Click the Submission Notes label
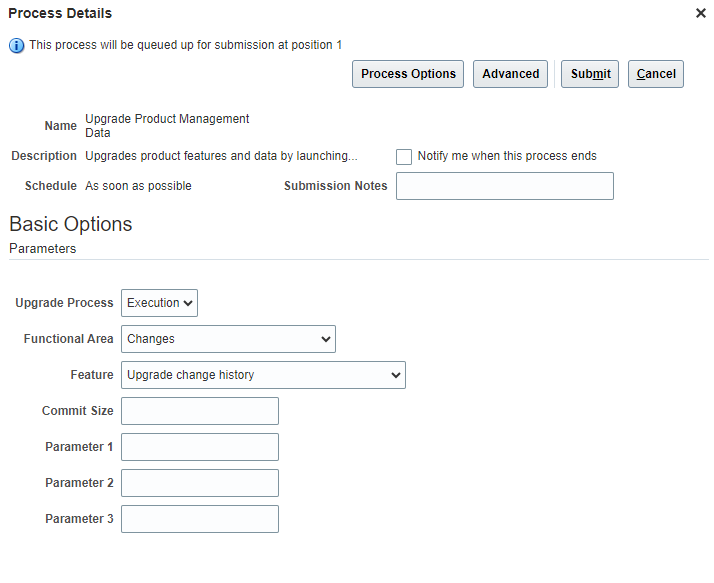 tap(335, 186)
